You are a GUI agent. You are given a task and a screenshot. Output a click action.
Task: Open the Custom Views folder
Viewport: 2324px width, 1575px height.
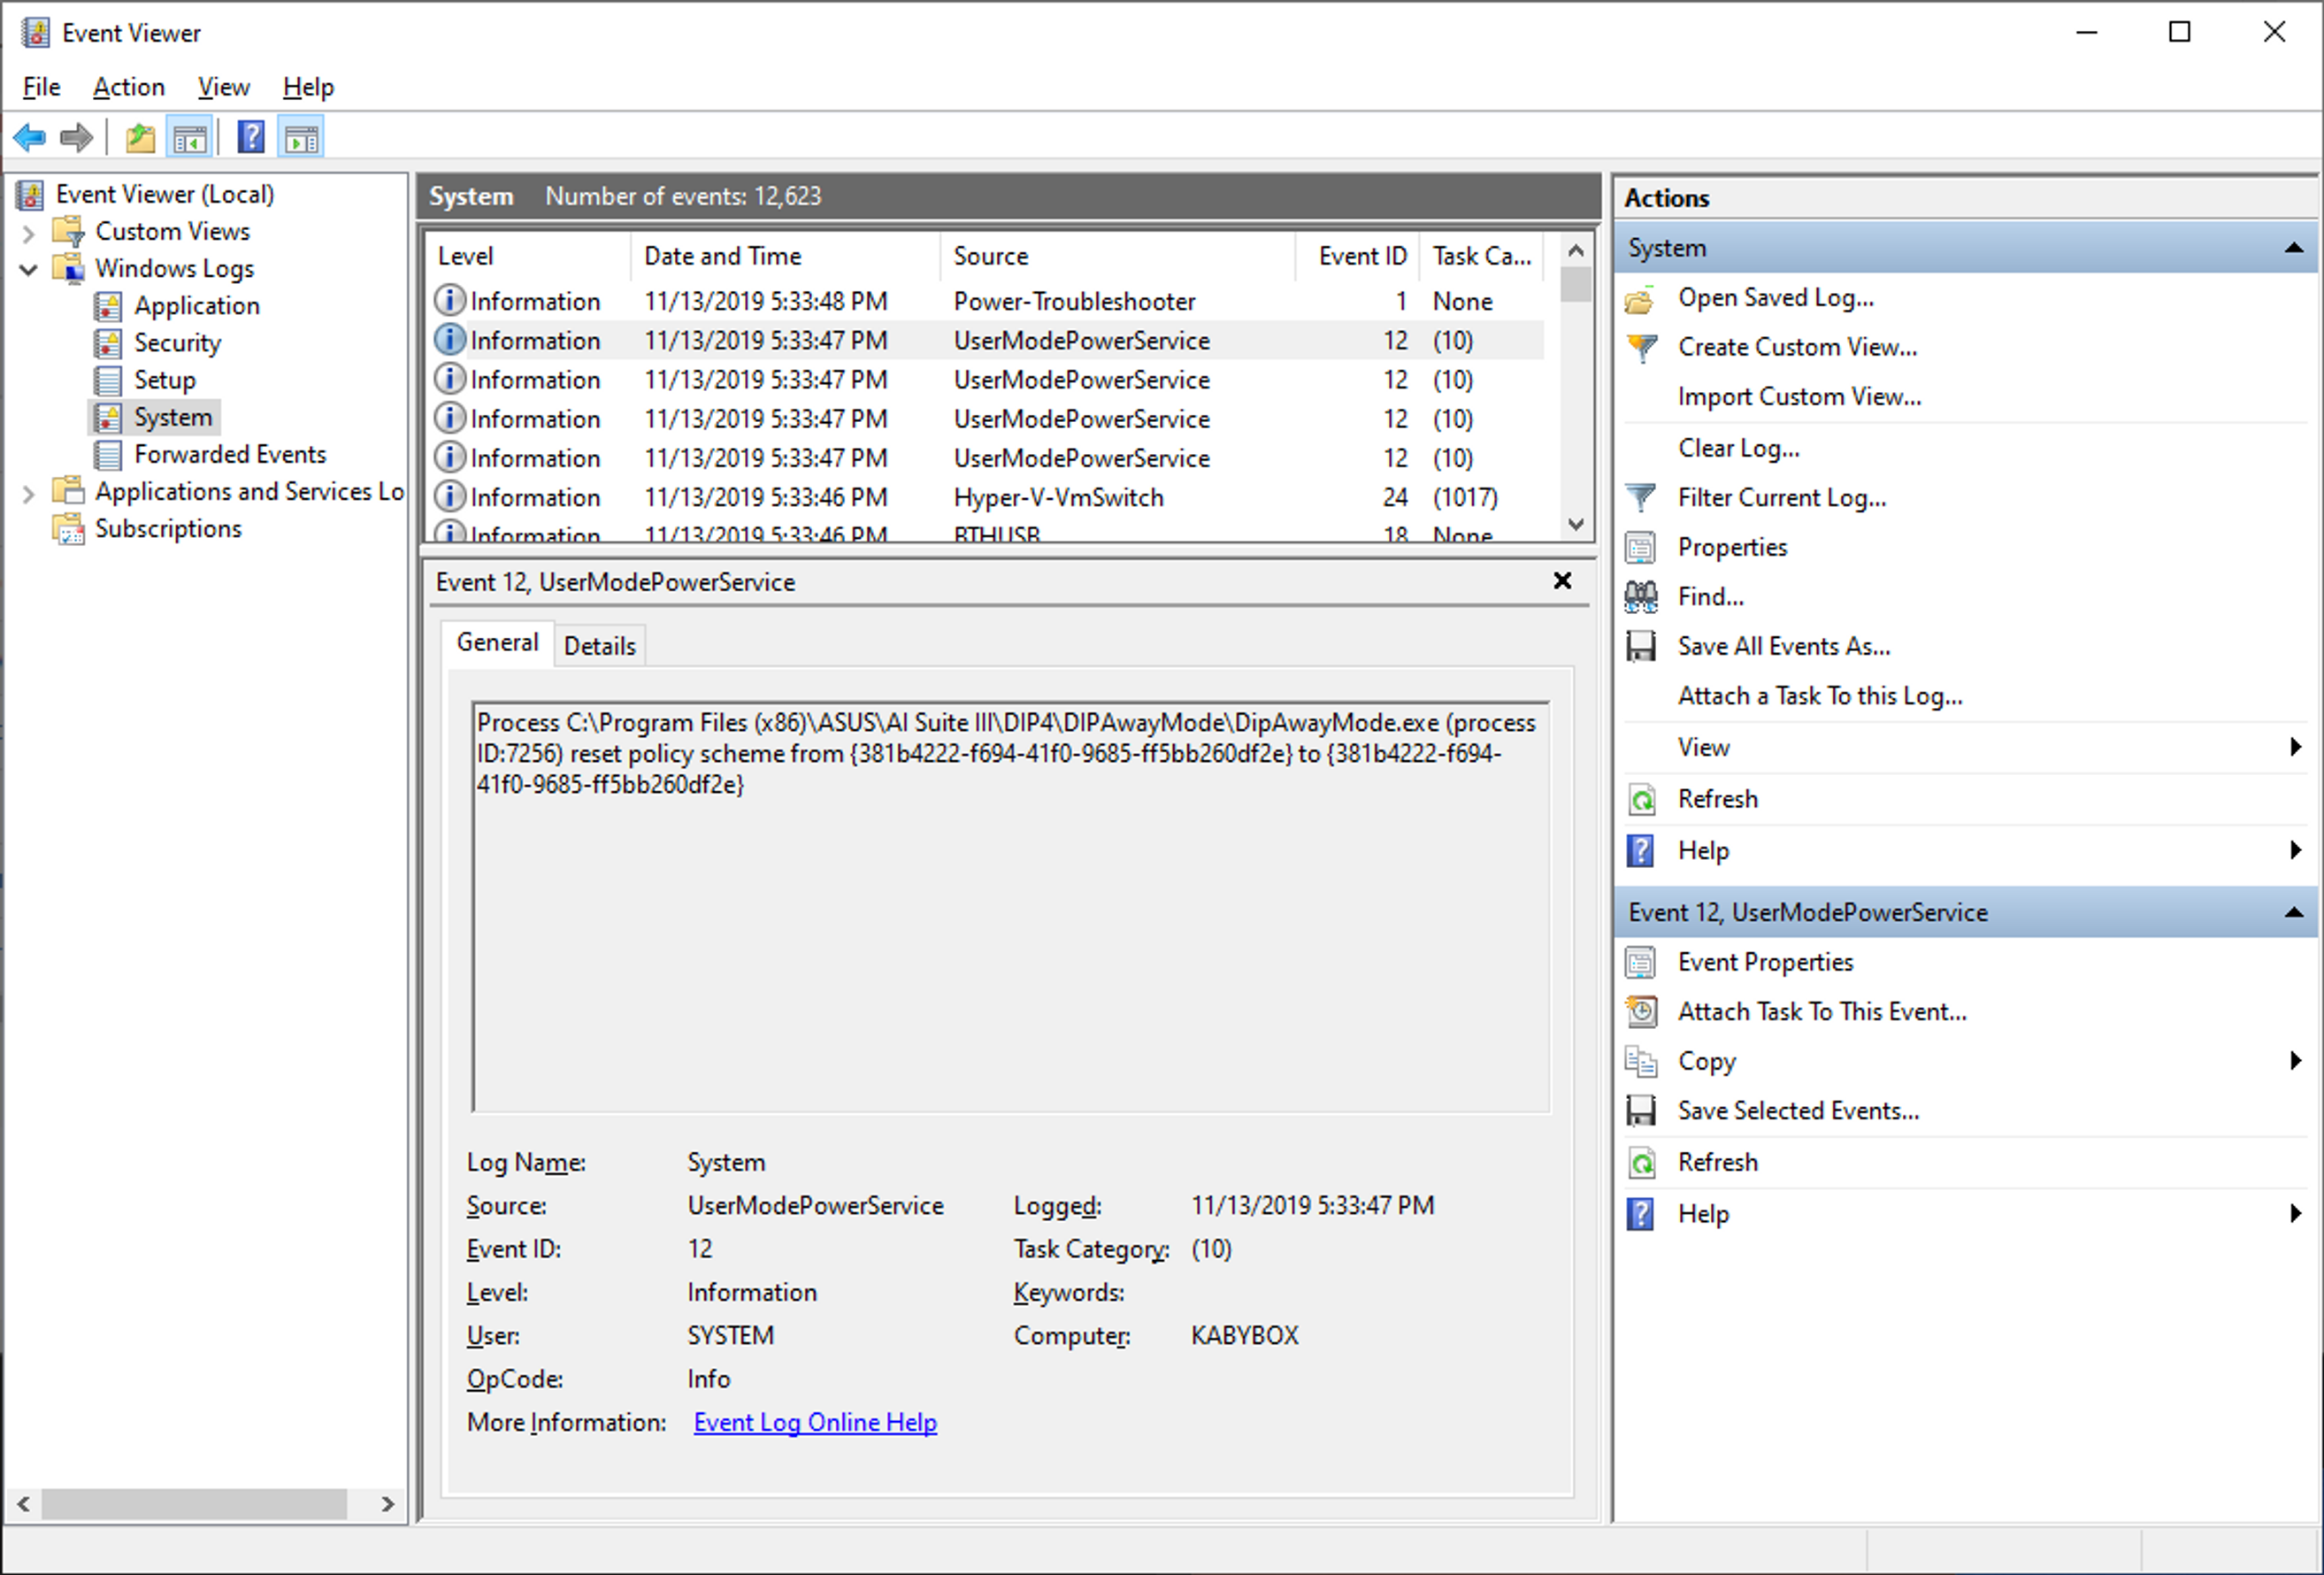[x=172, y=231]
